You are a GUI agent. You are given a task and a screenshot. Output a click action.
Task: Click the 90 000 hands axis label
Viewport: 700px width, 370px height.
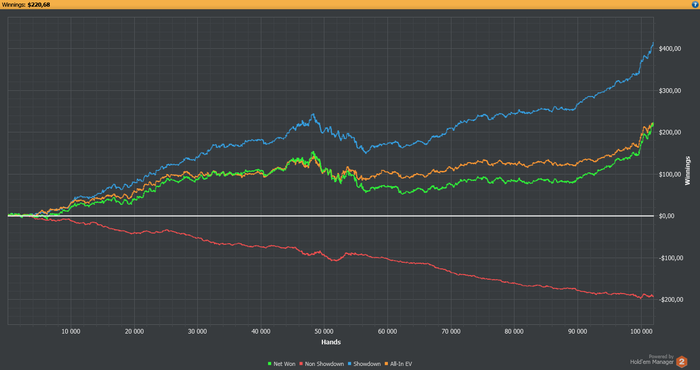coord(577,332)
